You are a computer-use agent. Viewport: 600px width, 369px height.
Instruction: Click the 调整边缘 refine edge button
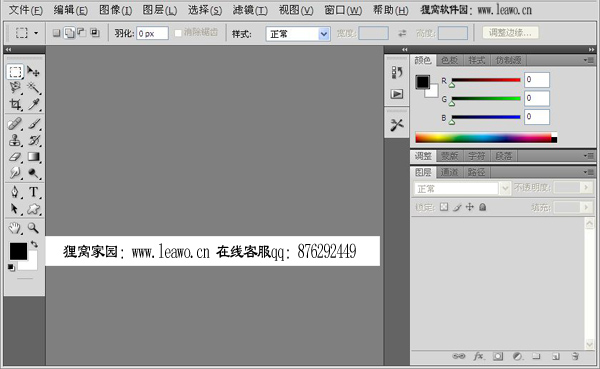coord(510,33)
